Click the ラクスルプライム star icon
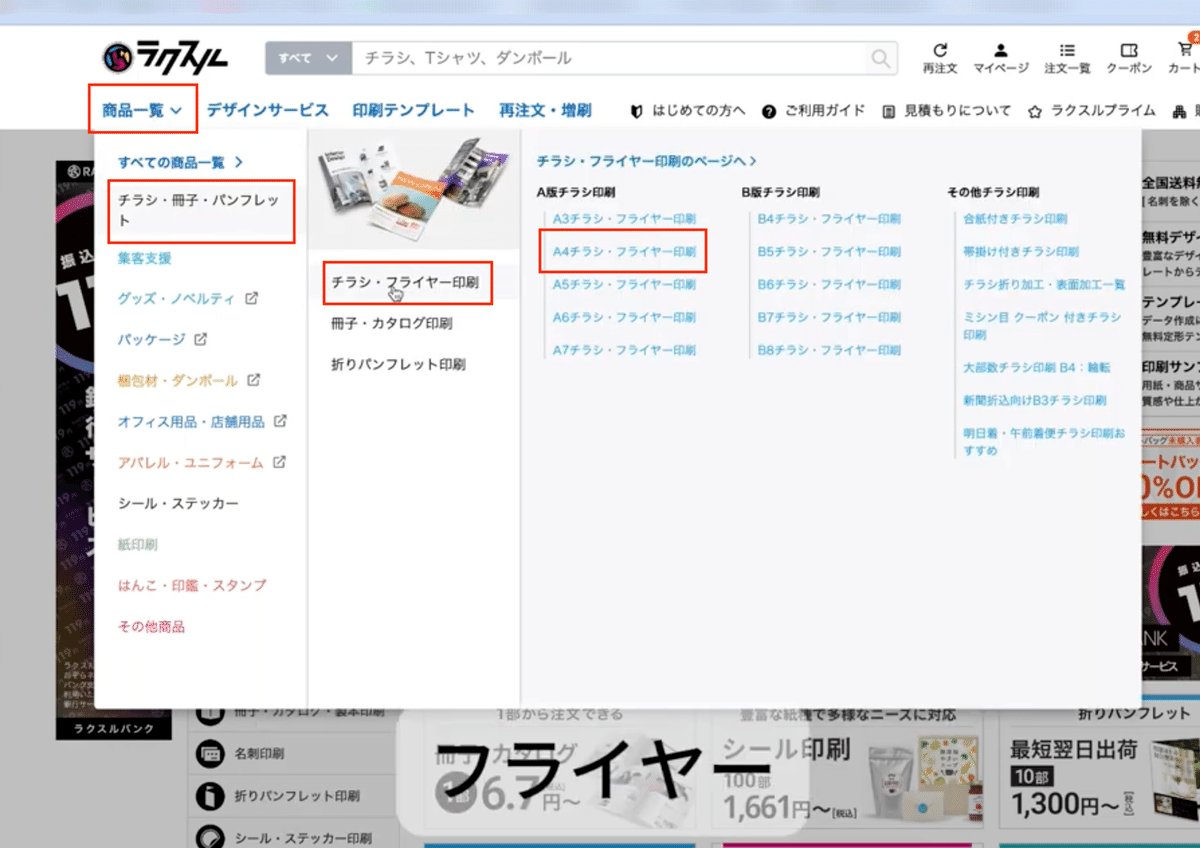1200x848 pixels. pyautogui.click(x=1034, y=111)
